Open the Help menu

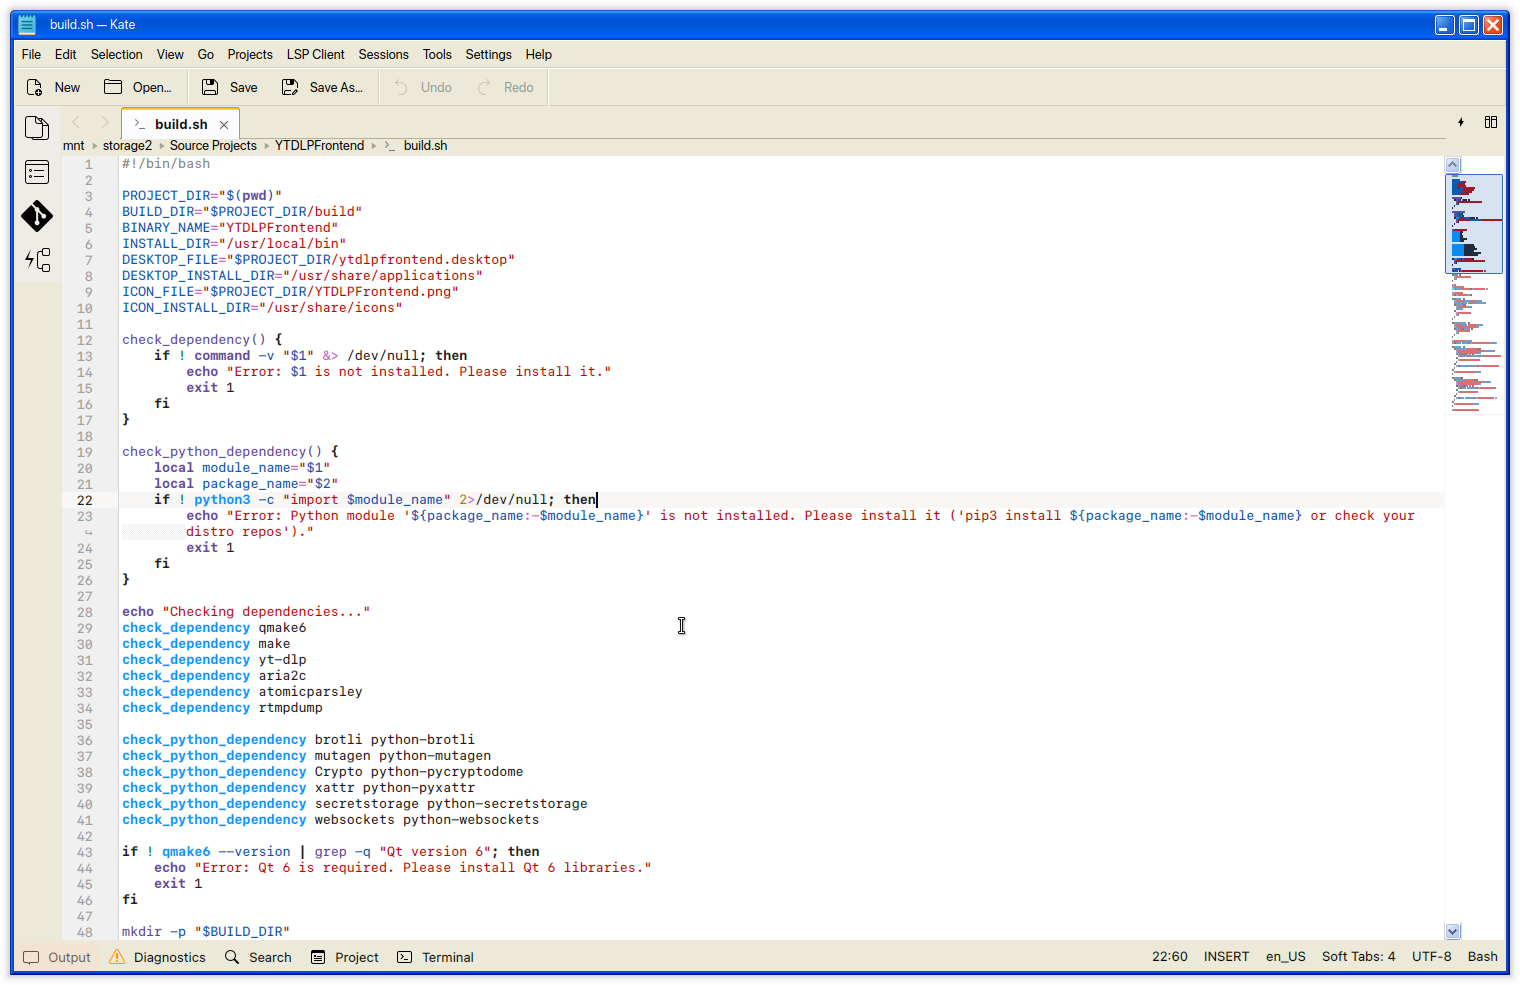[x=539, y=55]
